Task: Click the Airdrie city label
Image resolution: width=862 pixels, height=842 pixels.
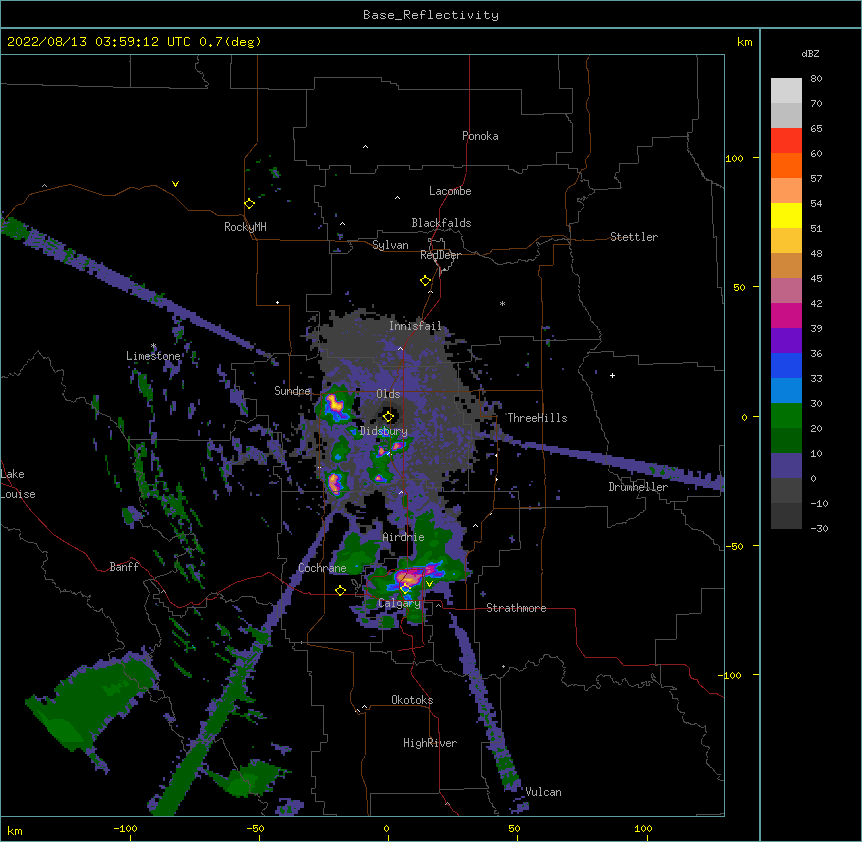Action: tap(404, 537)
